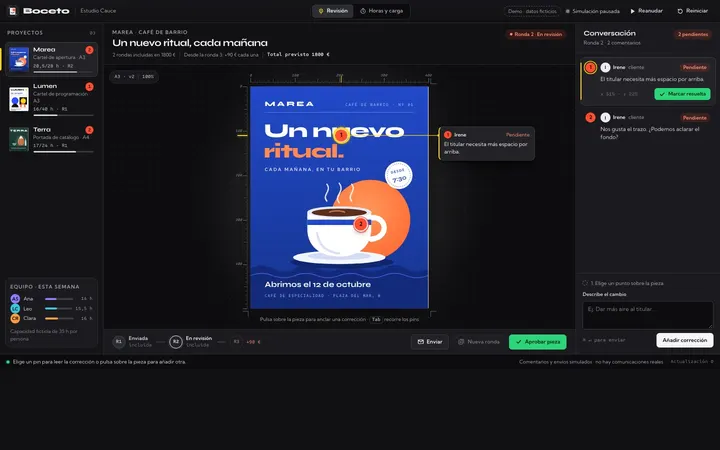Click the Aprobar pieza button
Viewport: 720px width, 450px height.
tap(538, 342)
